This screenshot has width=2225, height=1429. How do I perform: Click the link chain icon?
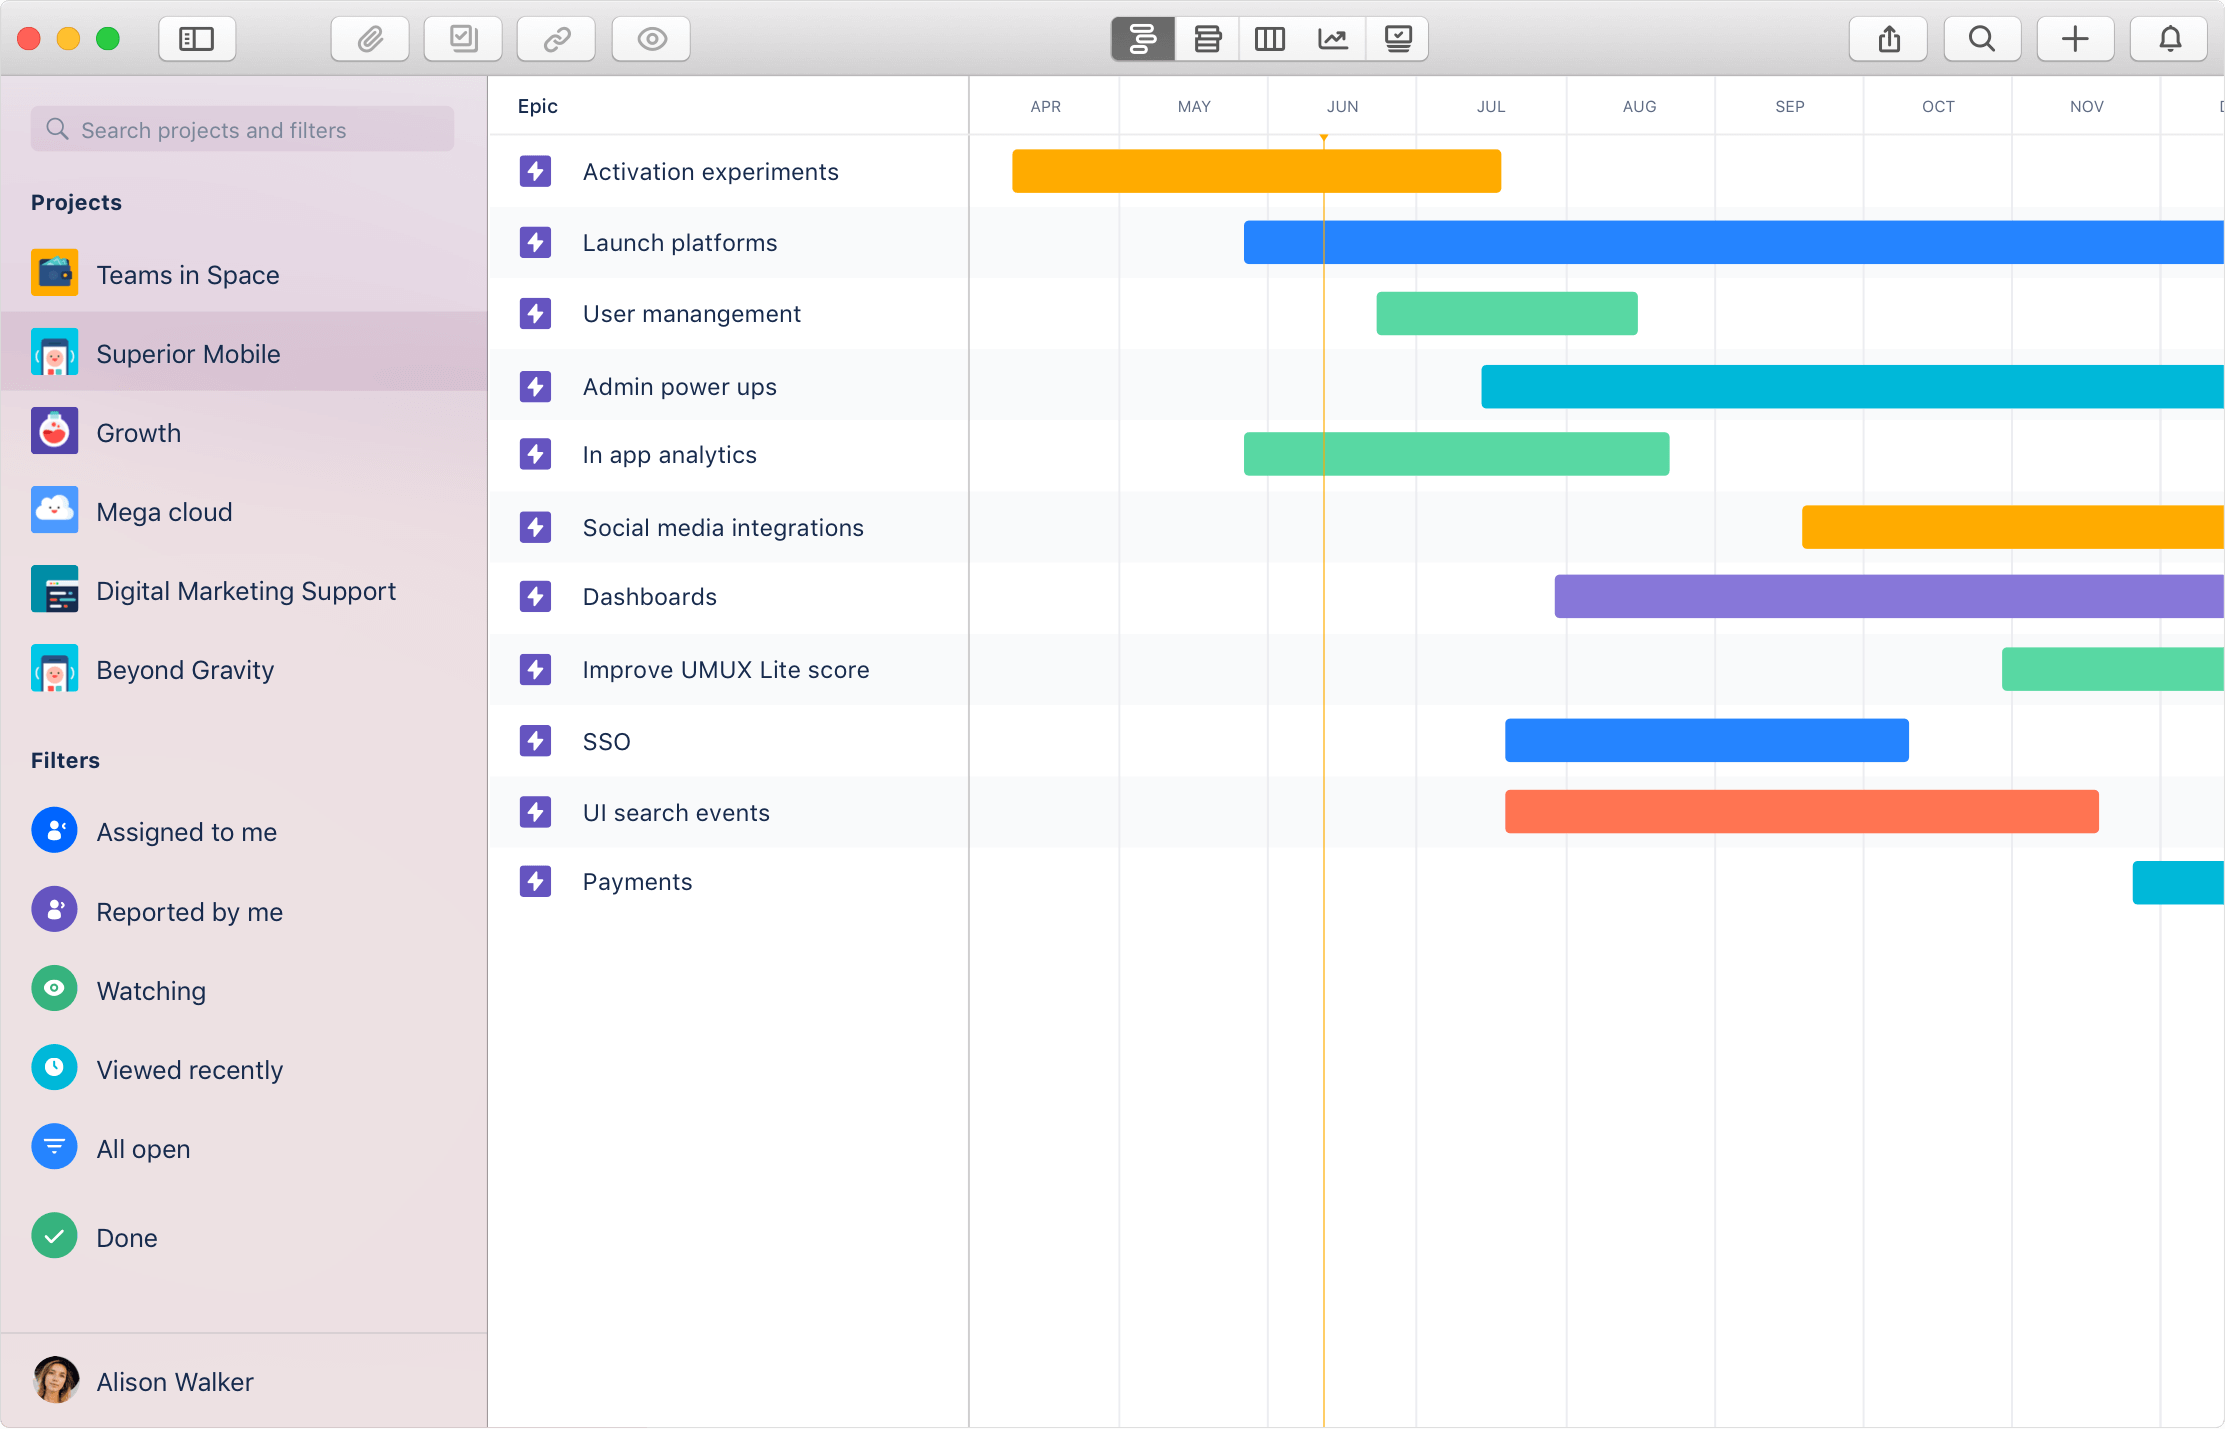pyautogui.click(x=556, y=39)
